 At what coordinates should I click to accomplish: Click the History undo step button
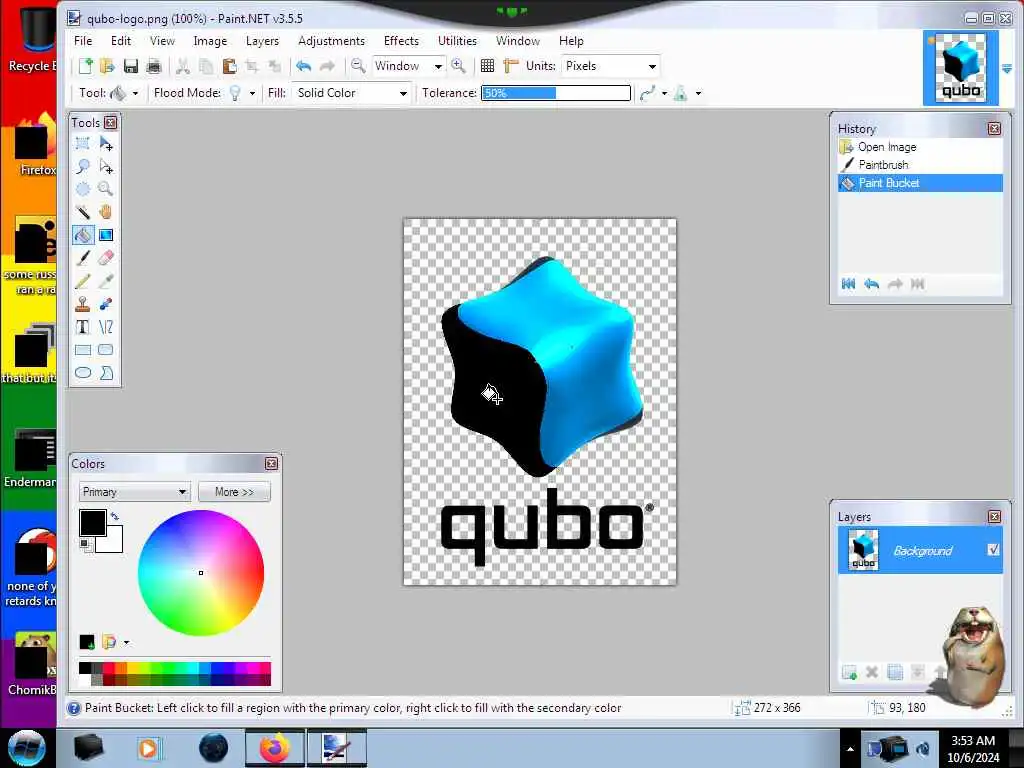point(871,283)
